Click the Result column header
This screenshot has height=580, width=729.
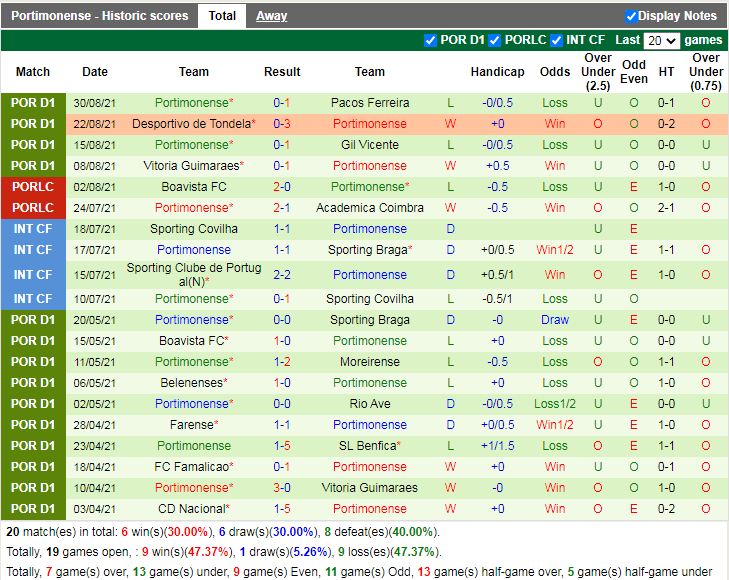click(x=282, y=72)
